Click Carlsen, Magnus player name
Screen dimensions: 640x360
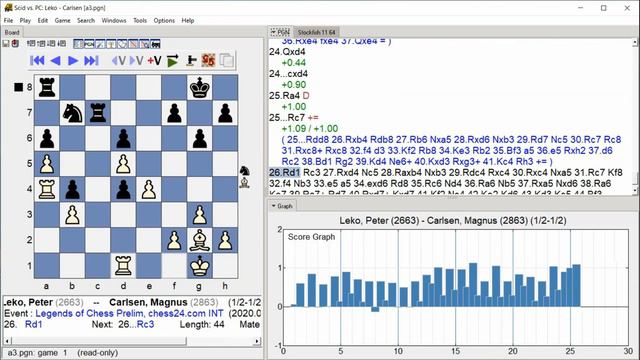tap(148, 302)
